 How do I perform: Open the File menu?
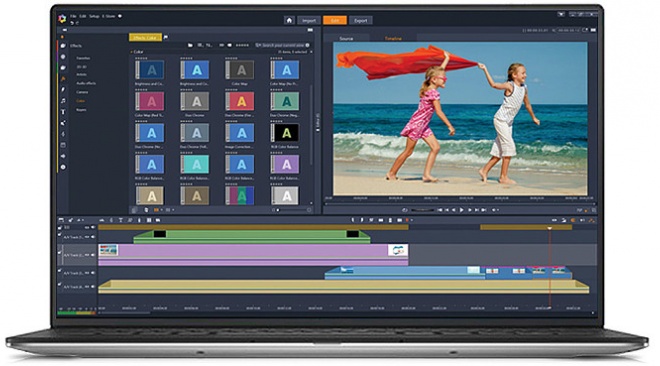pyautogui.click(x=73, y=16)
